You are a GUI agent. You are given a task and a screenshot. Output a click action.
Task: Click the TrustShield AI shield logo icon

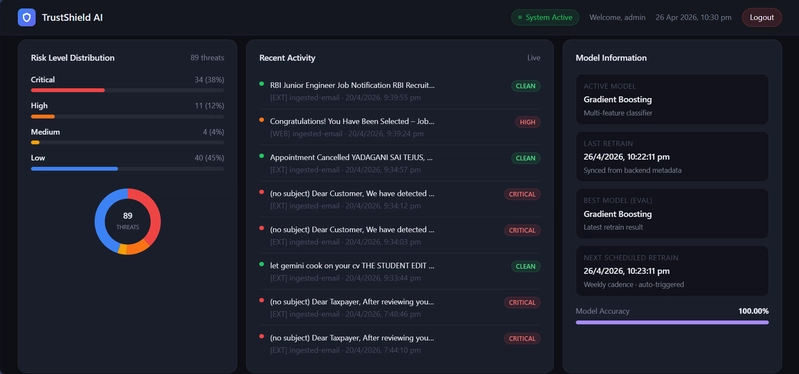coord(26,17)
